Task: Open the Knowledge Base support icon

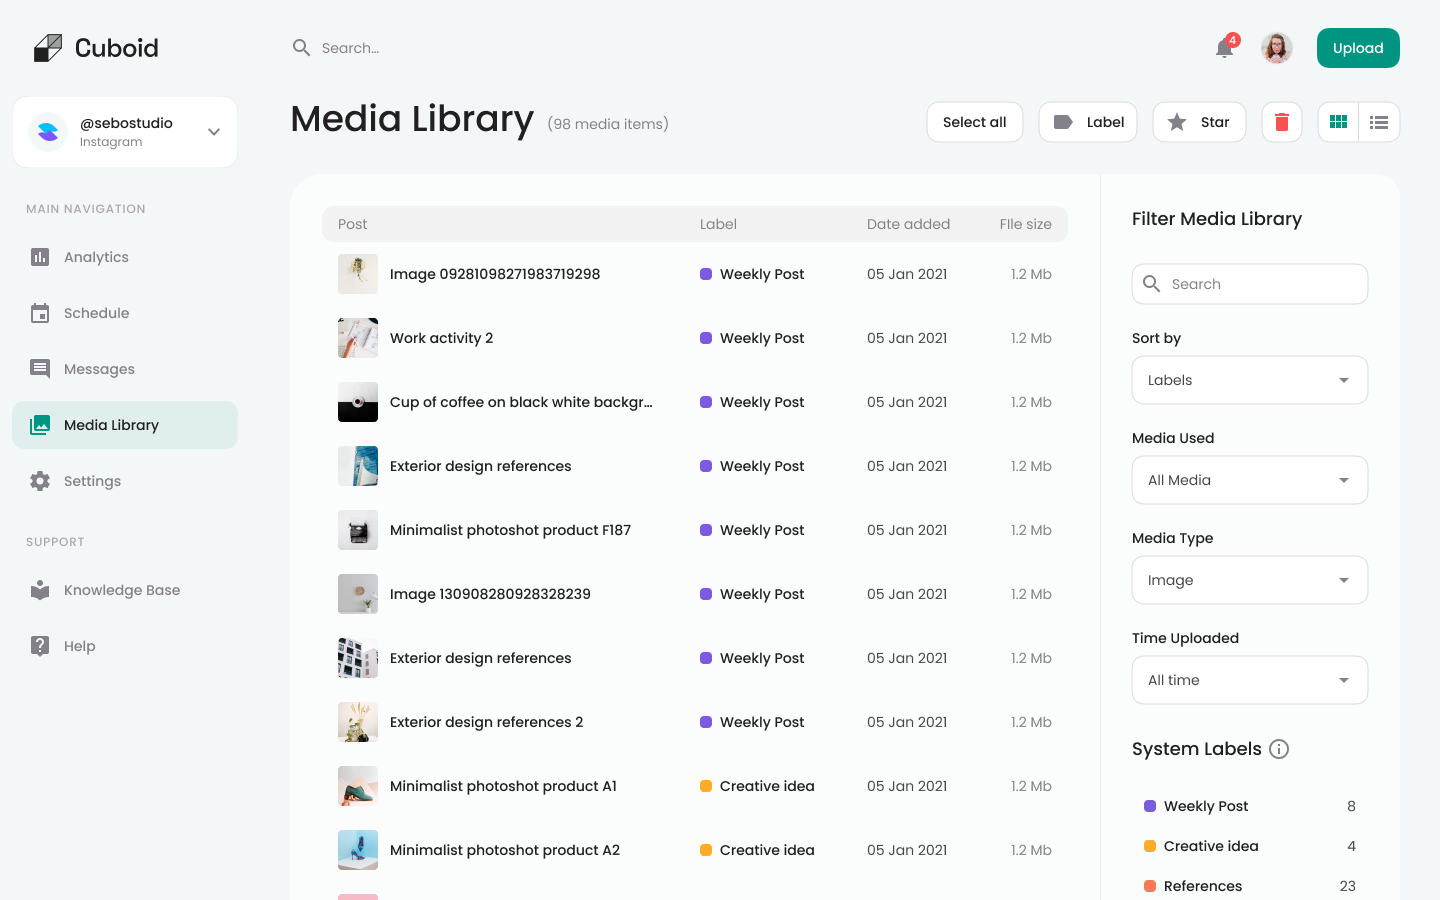Action: tap(40, 590)
